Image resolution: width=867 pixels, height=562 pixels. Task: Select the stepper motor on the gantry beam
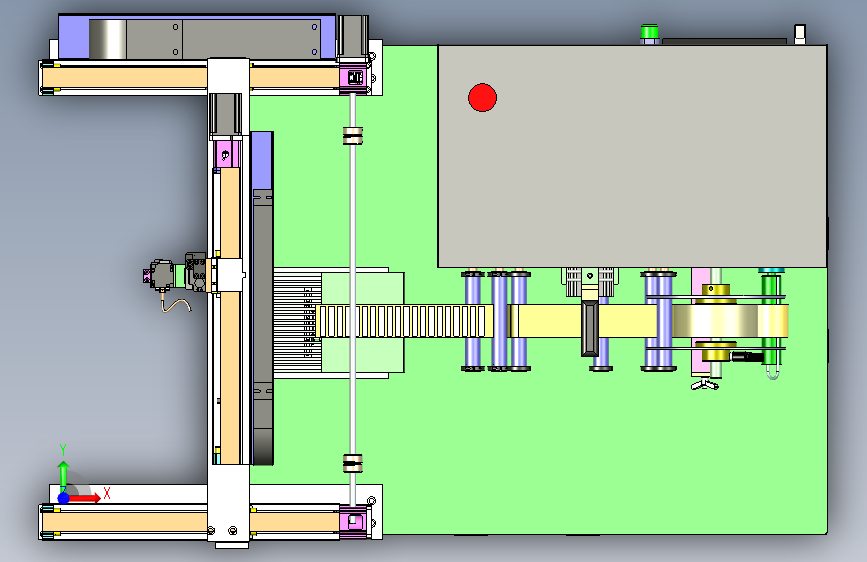coord(225,116)
